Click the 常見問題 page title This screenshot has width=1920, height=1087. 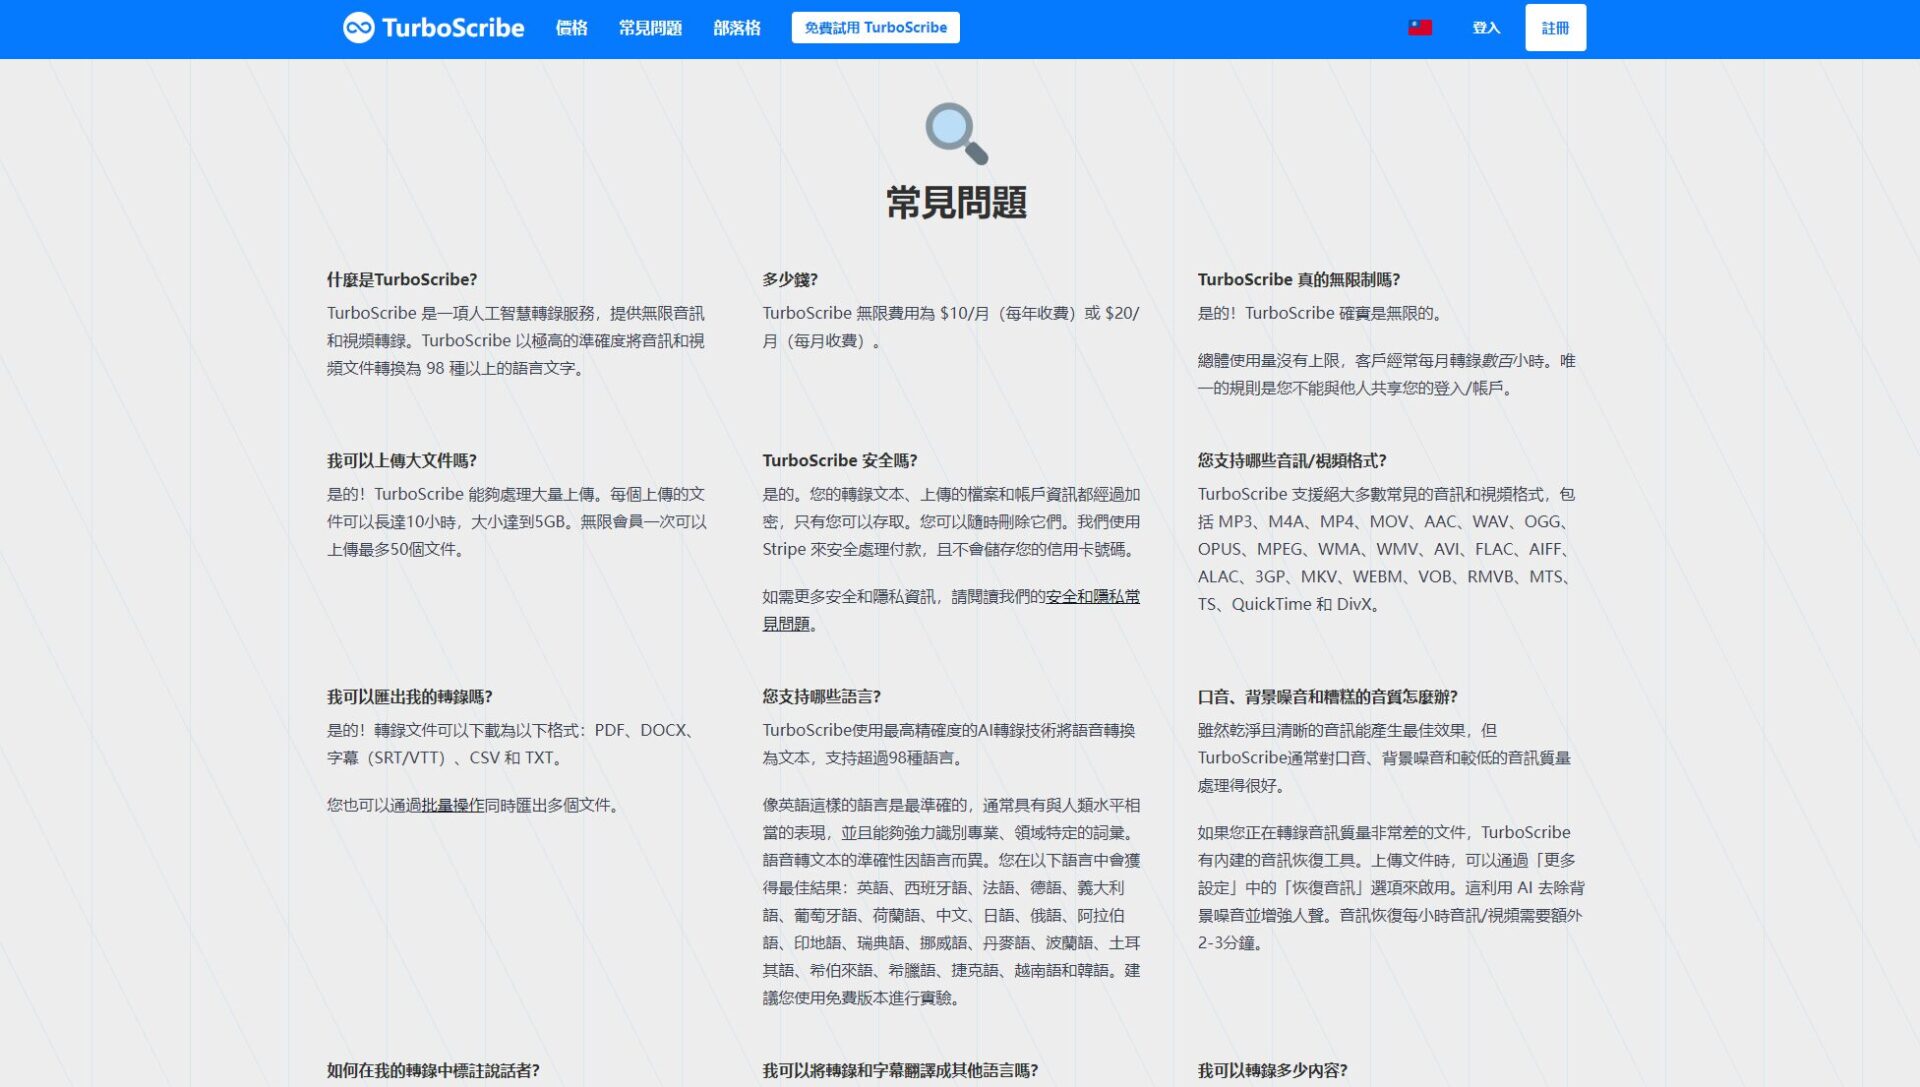959,202
